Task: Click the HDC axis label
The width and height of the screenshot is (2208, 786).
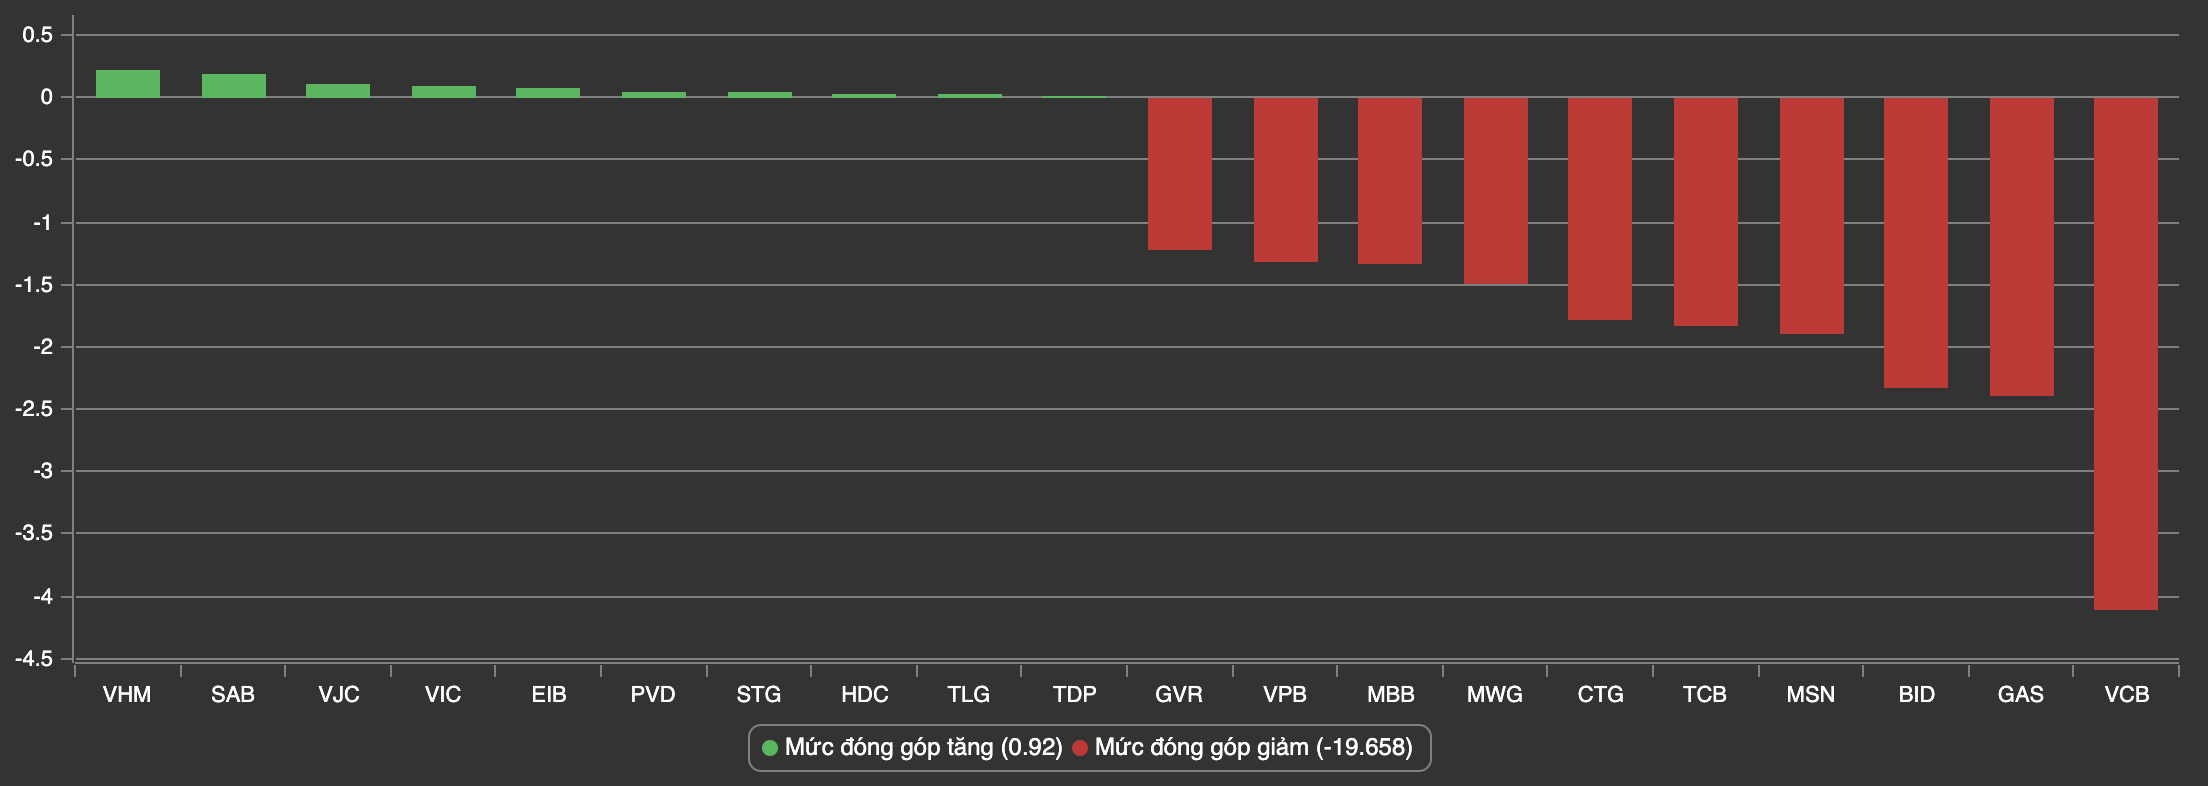Action: tap(864, 694)
